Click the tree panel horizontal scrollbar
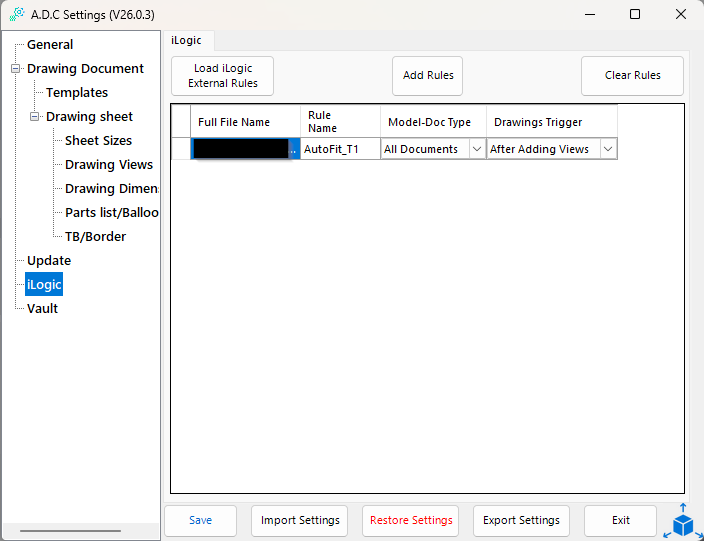 click(70, 531)
